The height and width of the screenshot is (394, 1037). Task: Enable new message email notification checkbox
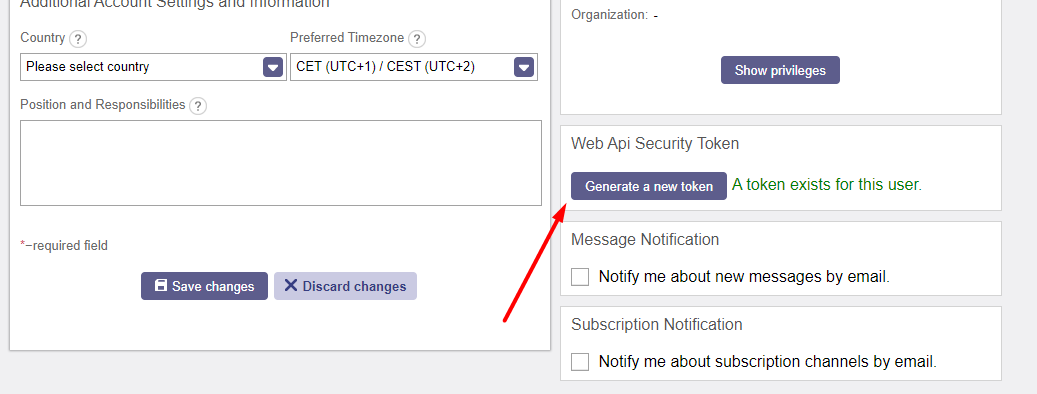580,277
